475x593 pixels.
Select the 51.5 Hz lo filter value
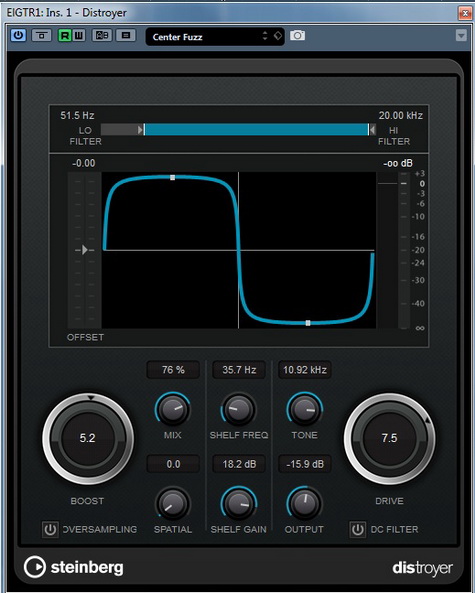pos(77,115)
